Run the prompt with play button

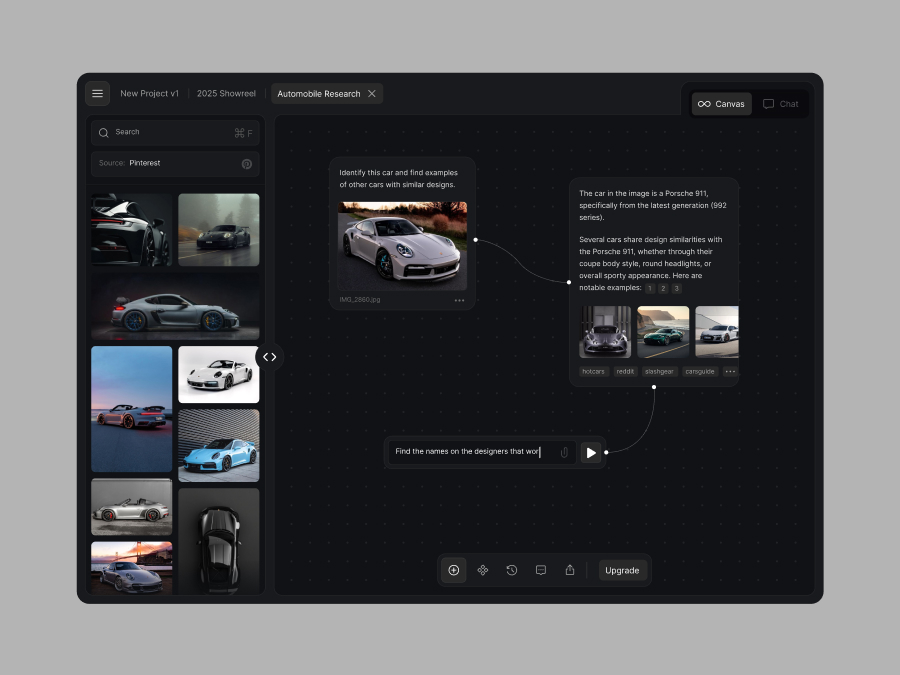click(591, 453)
